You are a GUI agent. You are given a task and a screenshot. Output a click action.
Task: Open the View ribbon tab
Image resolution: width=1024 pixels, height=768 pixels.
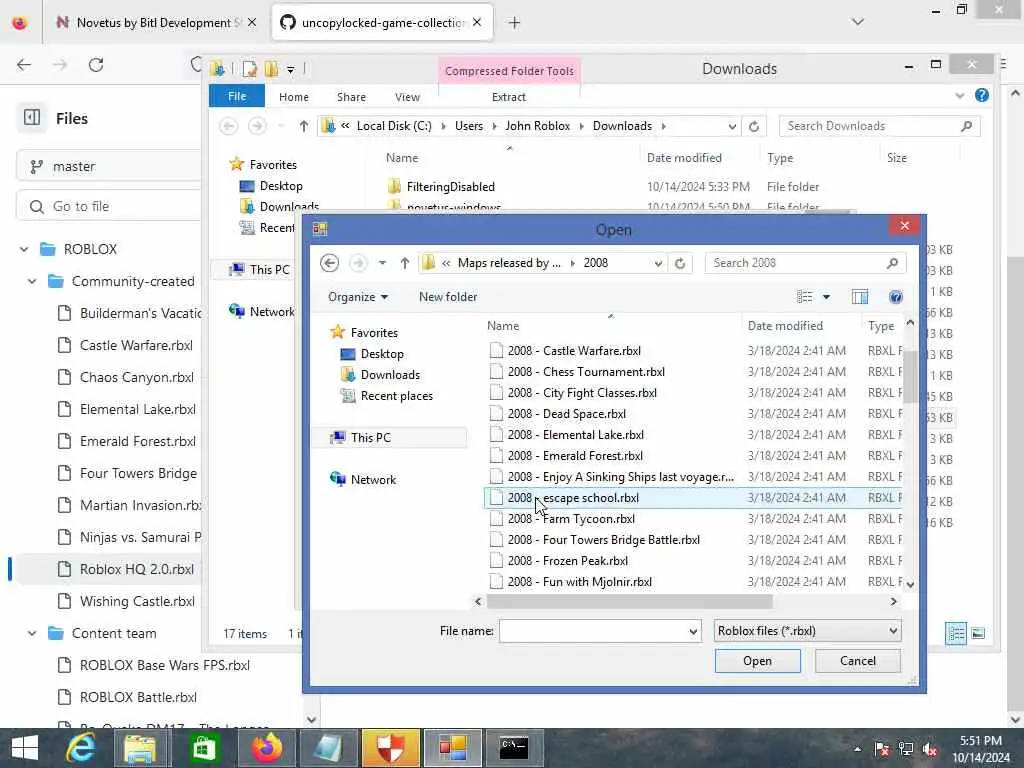(x=408, y=97)
